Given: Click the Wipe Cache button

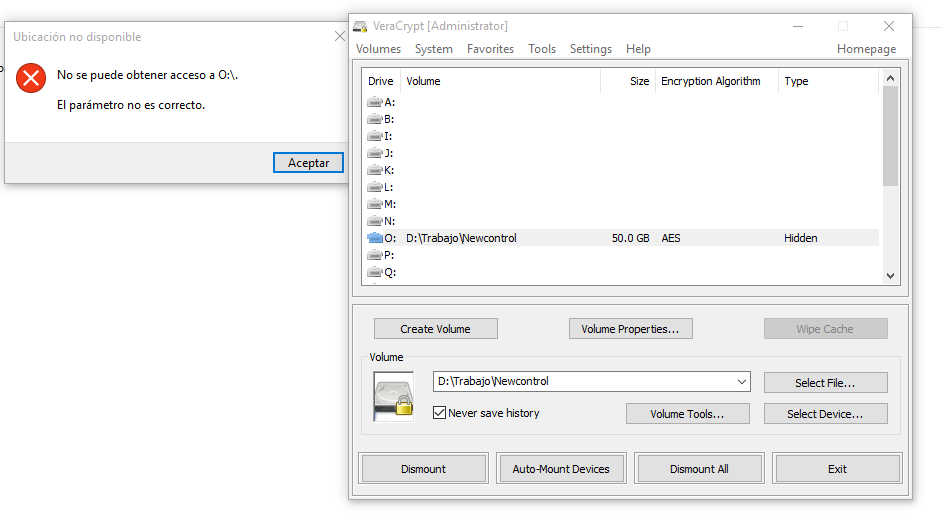Looking at the screenshot, I should [x=825, y=329].
